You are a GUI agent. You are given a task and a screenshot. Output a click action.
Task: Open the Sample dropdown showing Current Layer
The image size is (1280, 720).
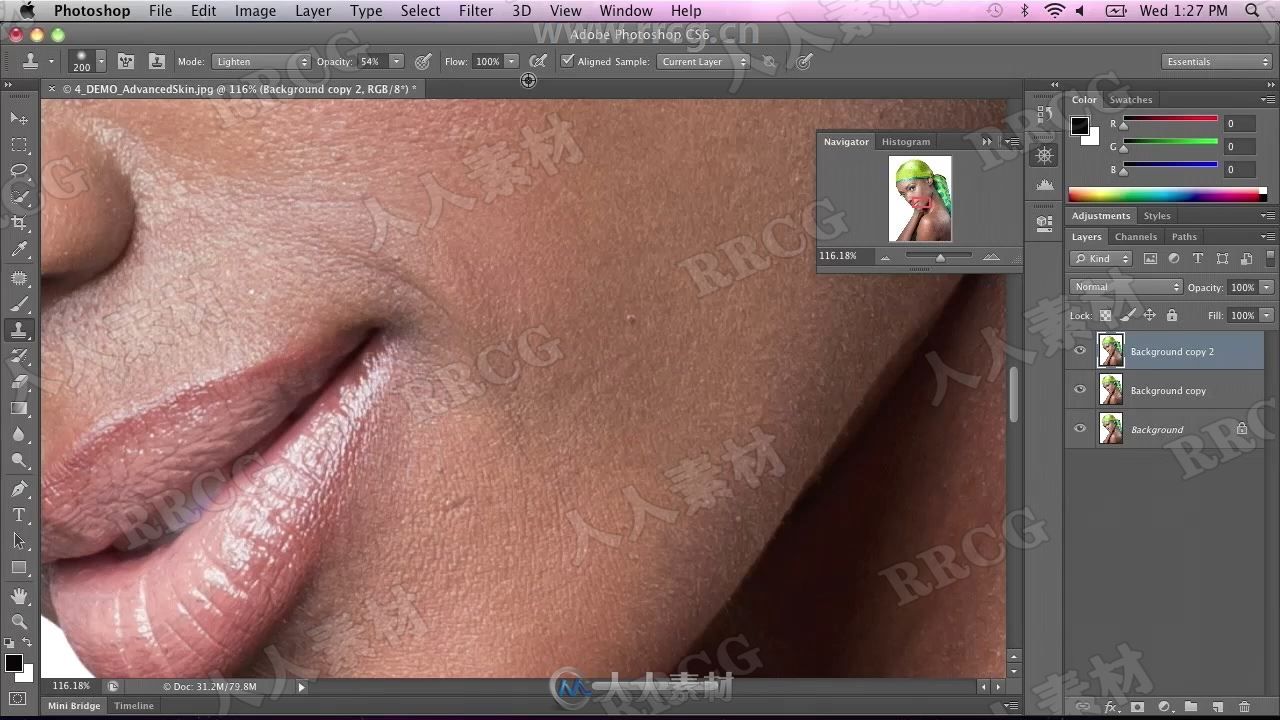pos(703,62)
